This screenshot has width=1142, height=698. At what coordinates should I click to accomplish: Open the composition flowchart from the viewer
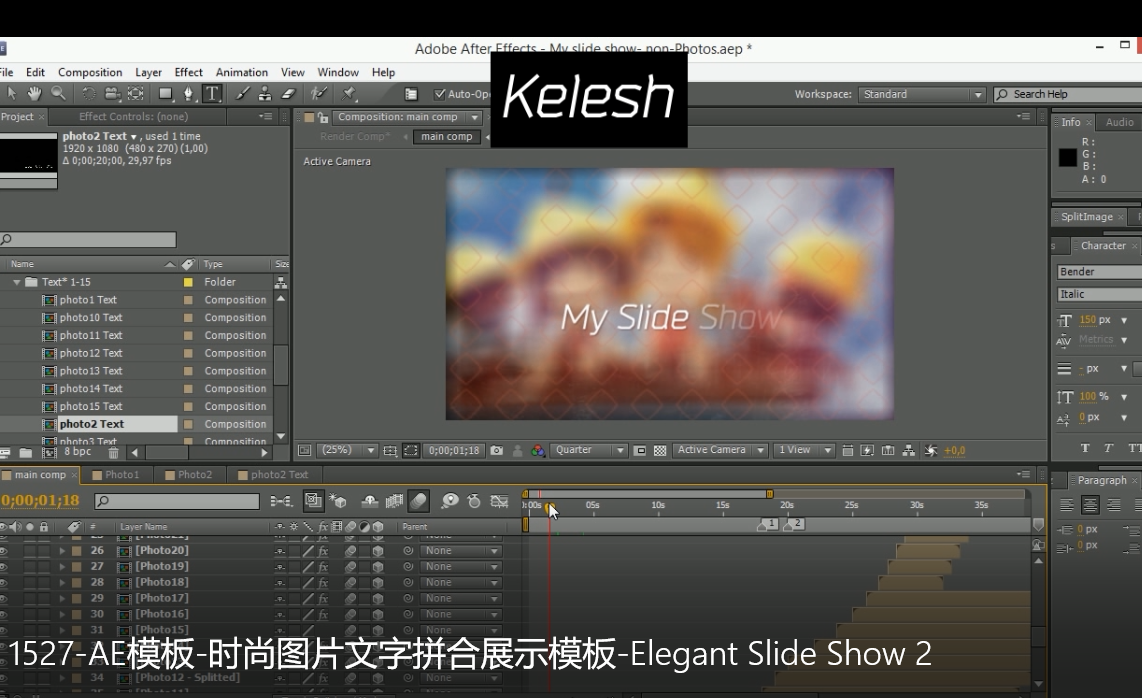[908, 450]
